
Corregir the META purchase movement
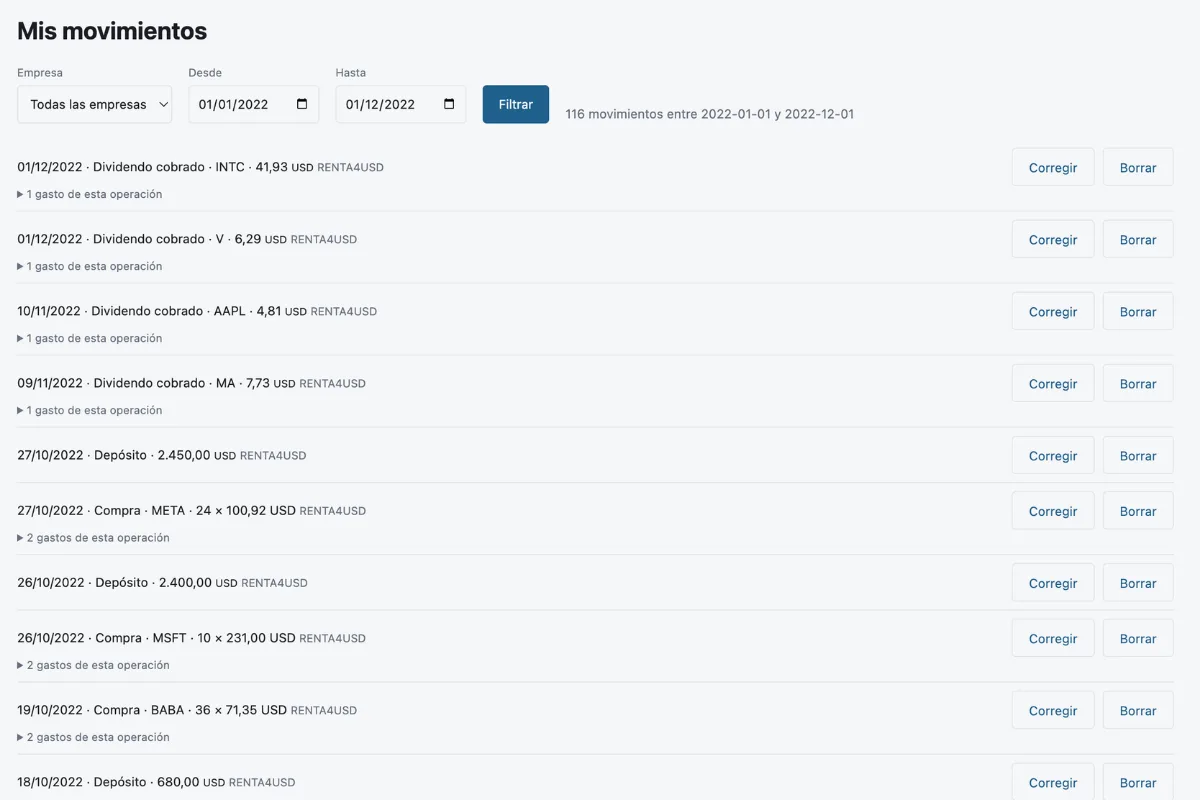click(1053, 511)
